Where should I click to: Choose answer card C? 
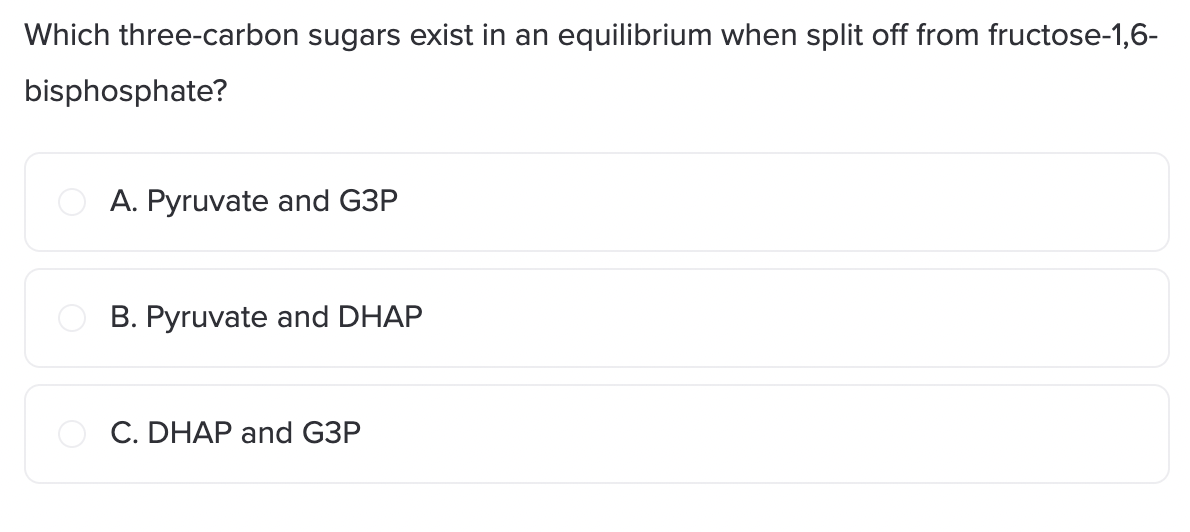pyautogui.click(x=597, y=434)
